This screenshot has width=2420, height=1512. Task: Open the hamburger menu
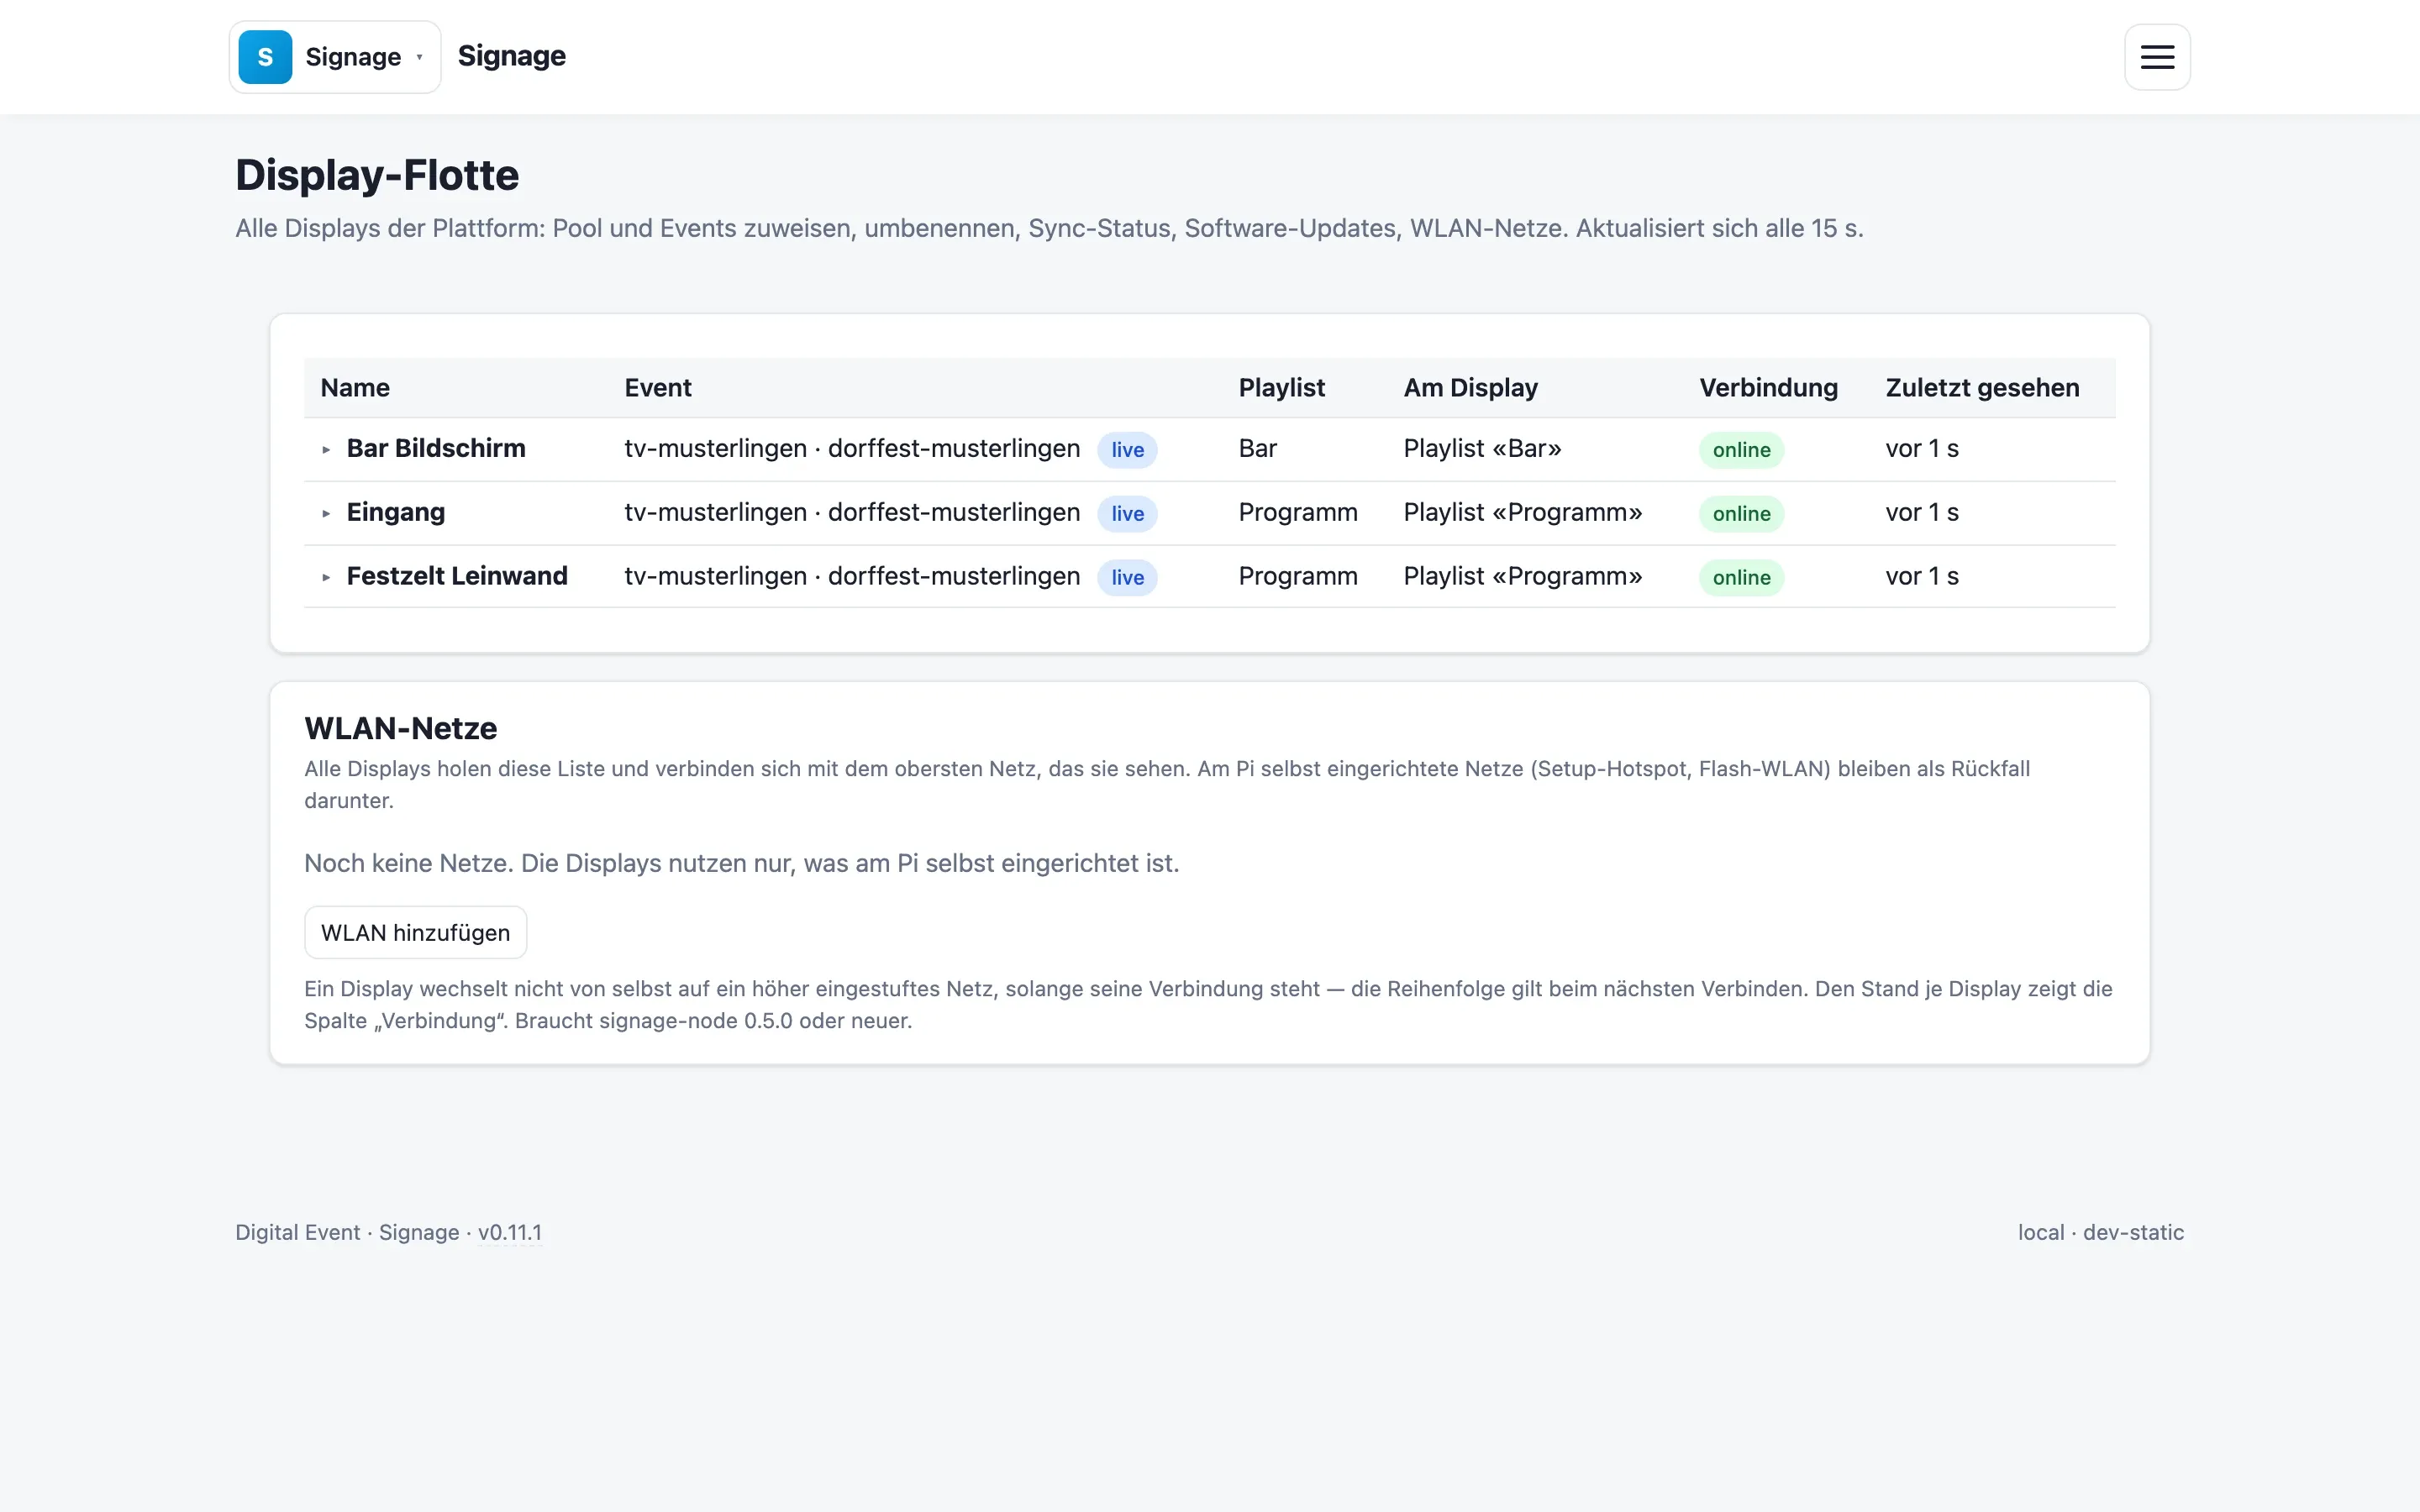pos(2157,57)
